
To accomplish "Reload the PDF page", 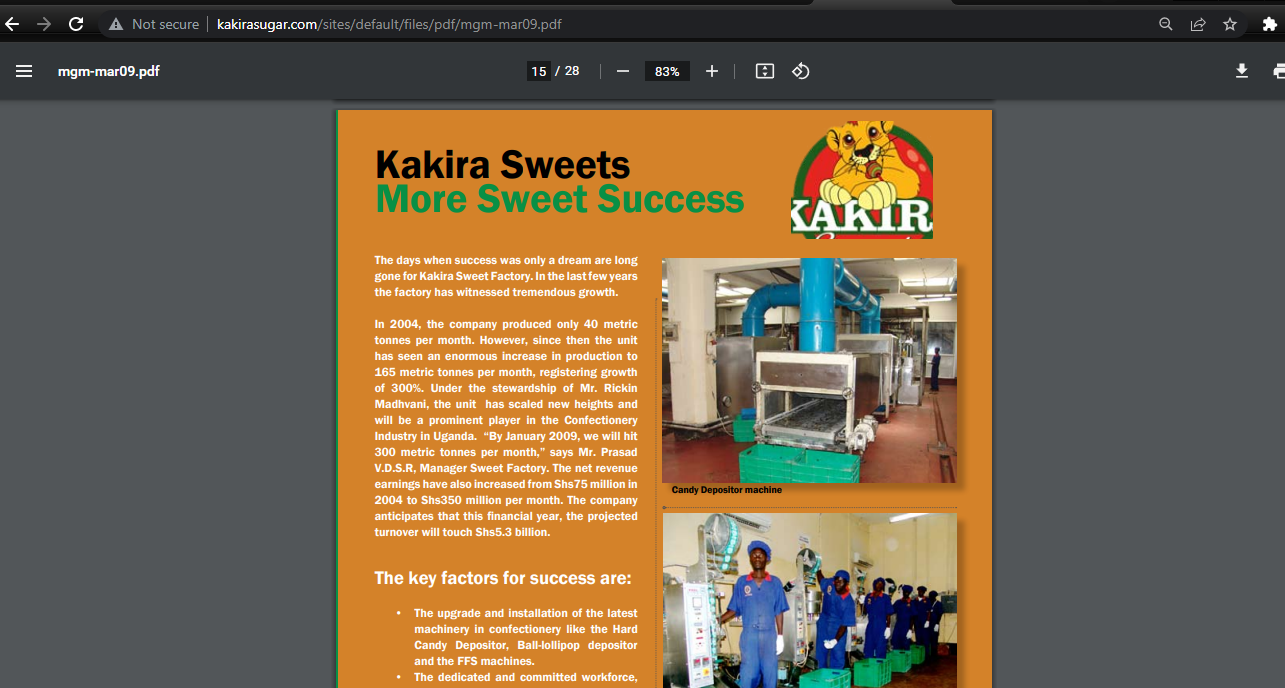I will (x=76, y=24).
